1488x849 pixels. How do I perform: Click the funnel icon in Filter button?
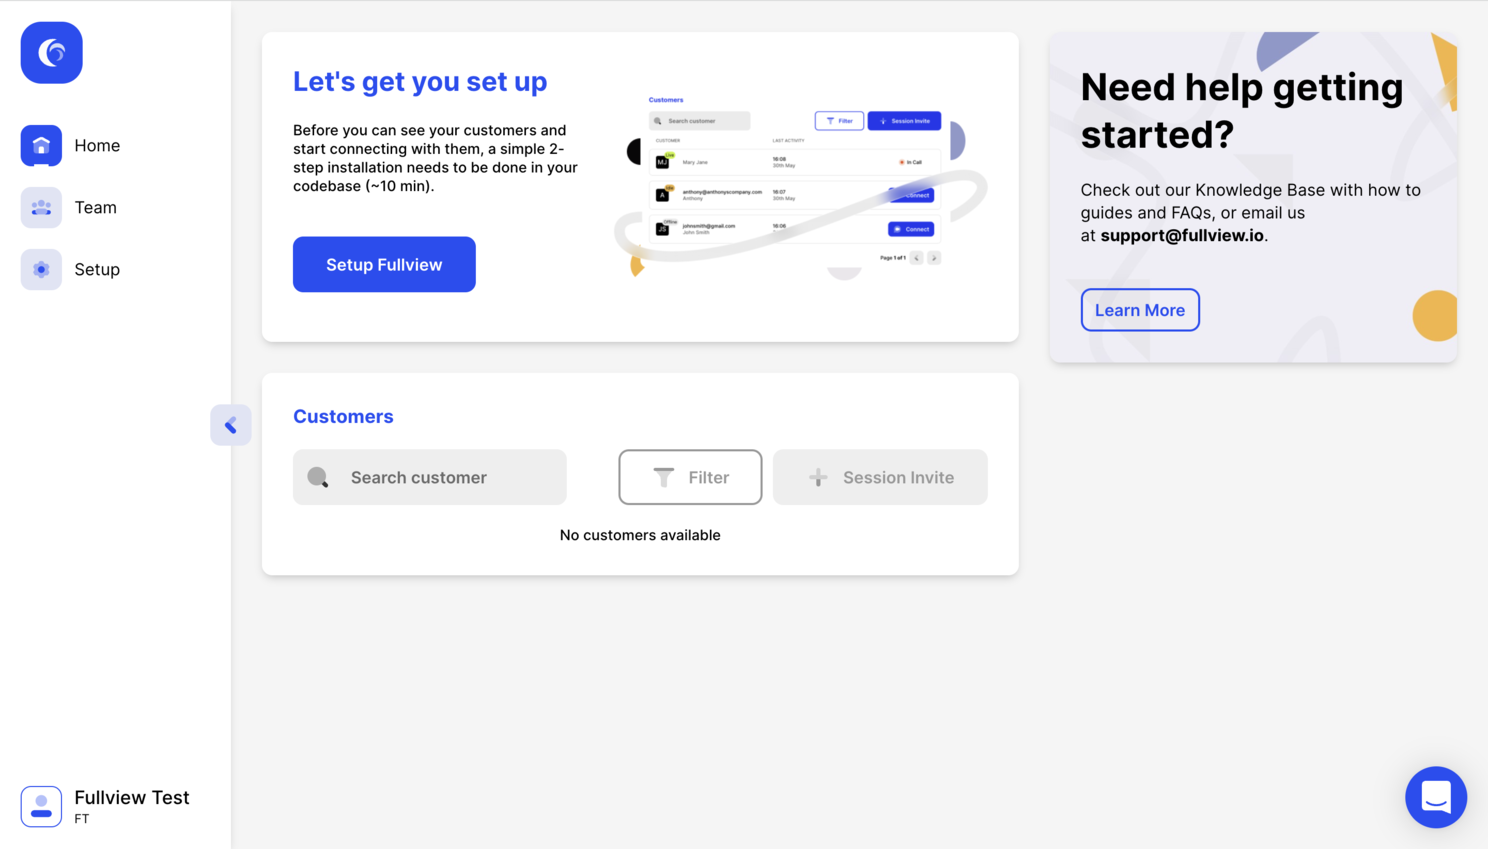tap(663, 477)
